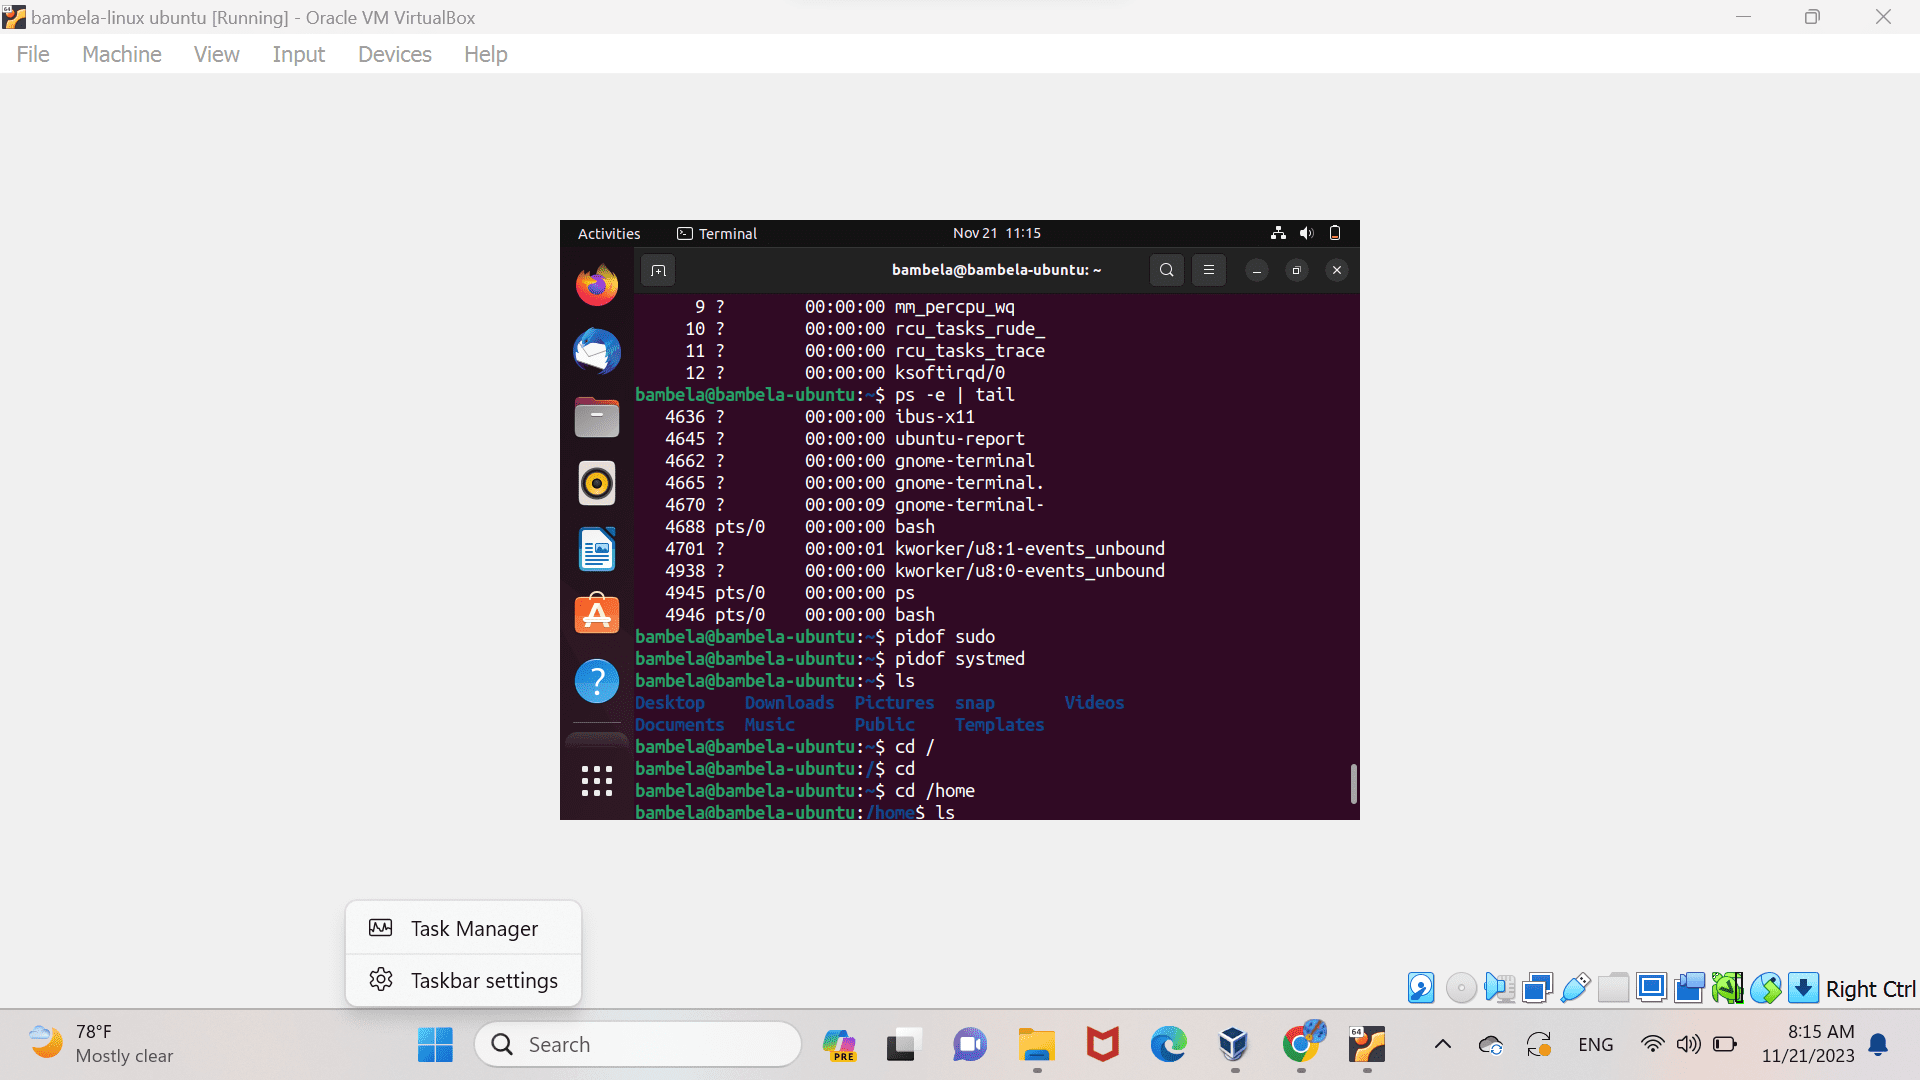The height and width of the screenshot is (1080, 1920).
Task: Click the Ubuntu battery/power icon
Action: pos(1335,233)
